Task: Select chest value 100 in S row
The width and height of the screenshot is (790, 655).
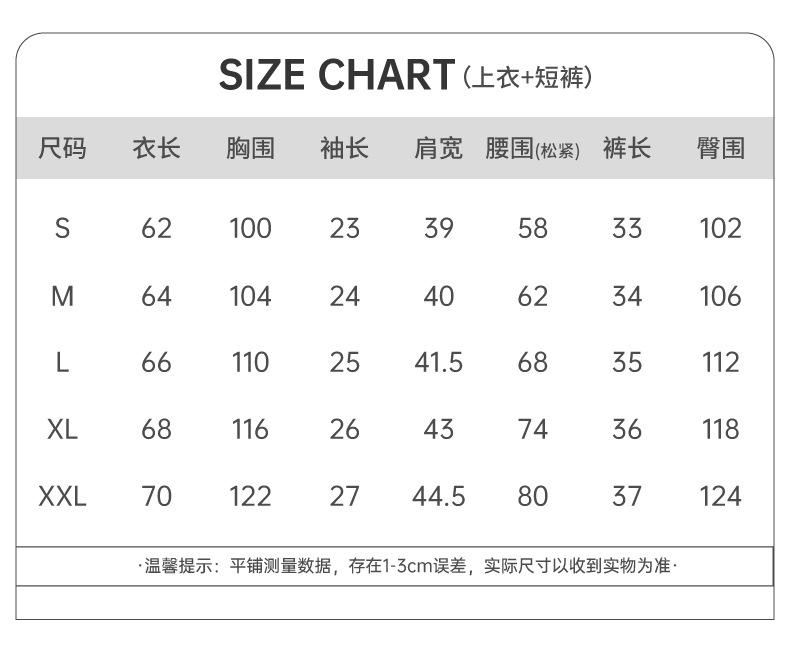Action: [250, 229]
